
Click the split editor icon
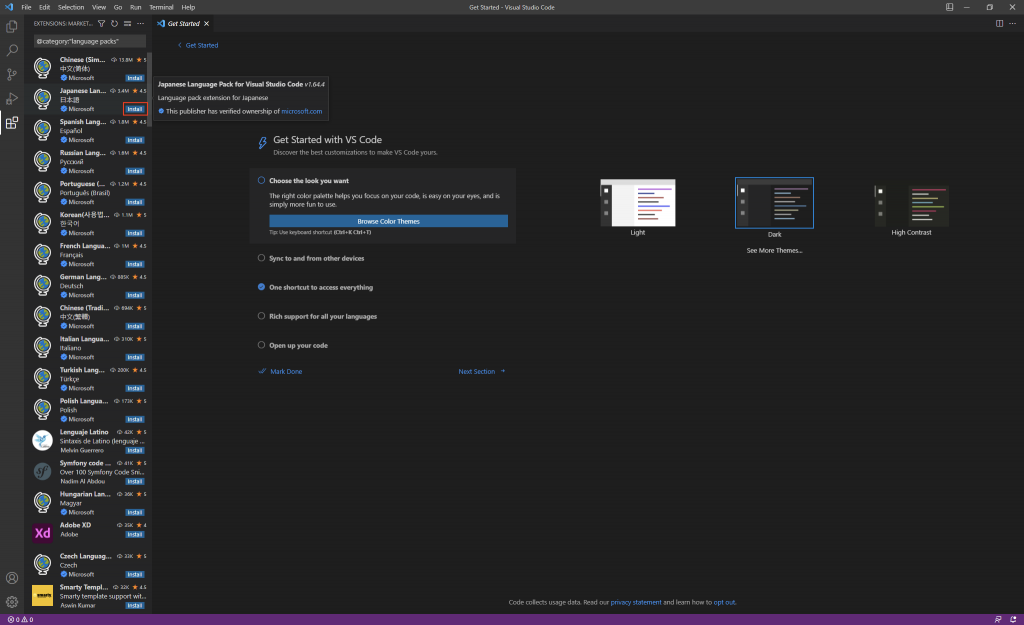[999, 24]
